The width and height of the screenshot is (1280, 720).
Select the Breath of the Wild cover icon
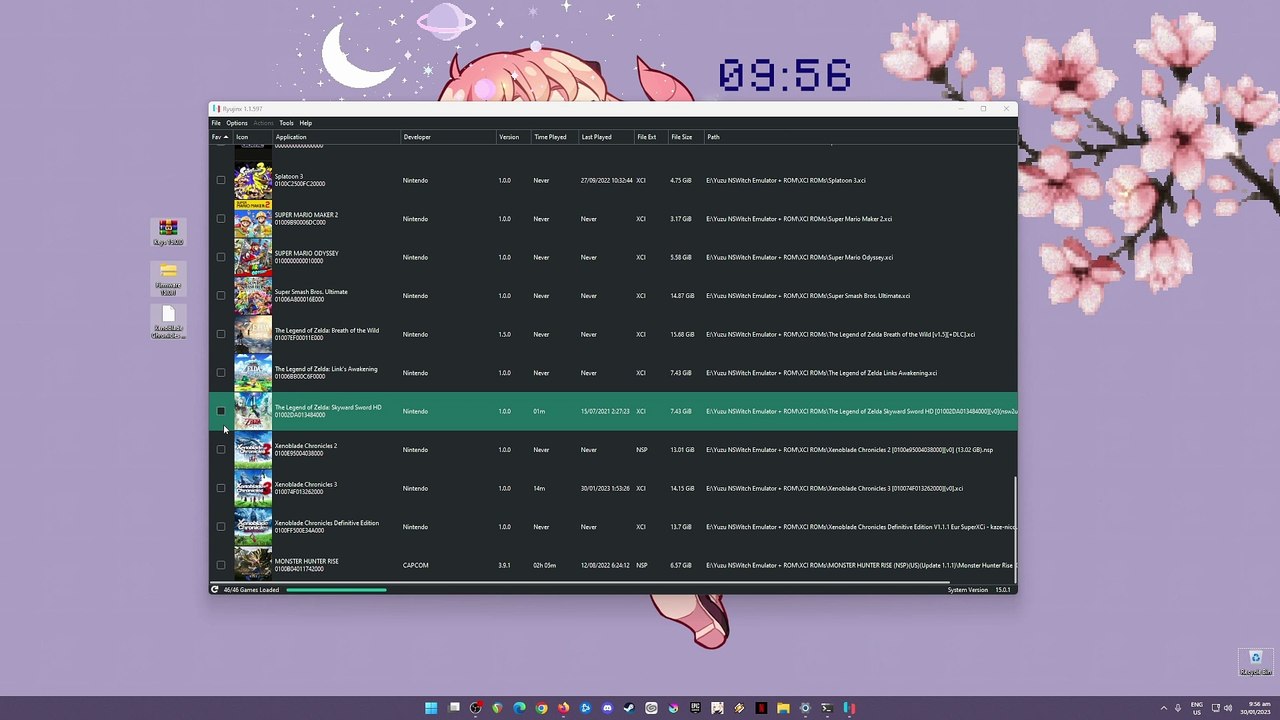coord(253,334)
